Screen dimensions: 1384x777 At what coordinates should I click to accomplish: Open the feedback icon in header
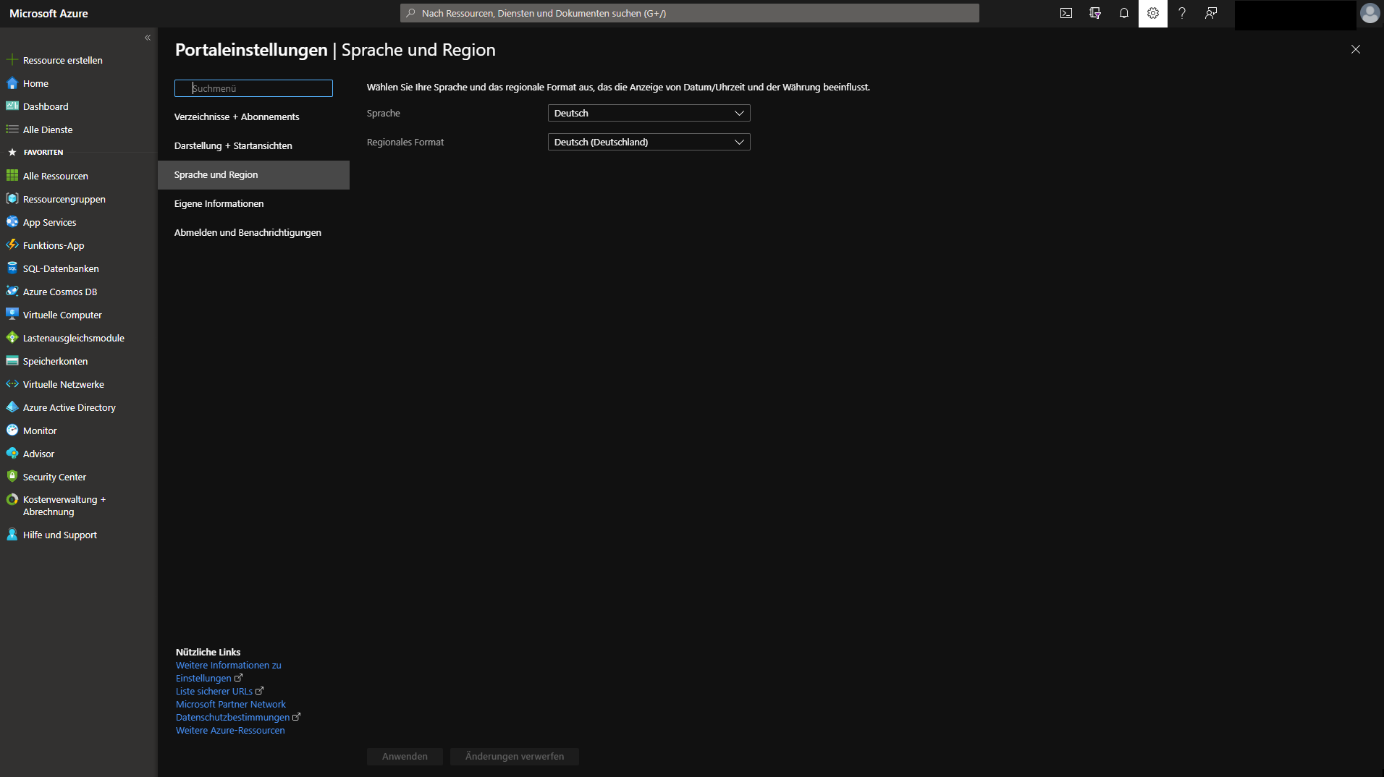coord(1211,13)
